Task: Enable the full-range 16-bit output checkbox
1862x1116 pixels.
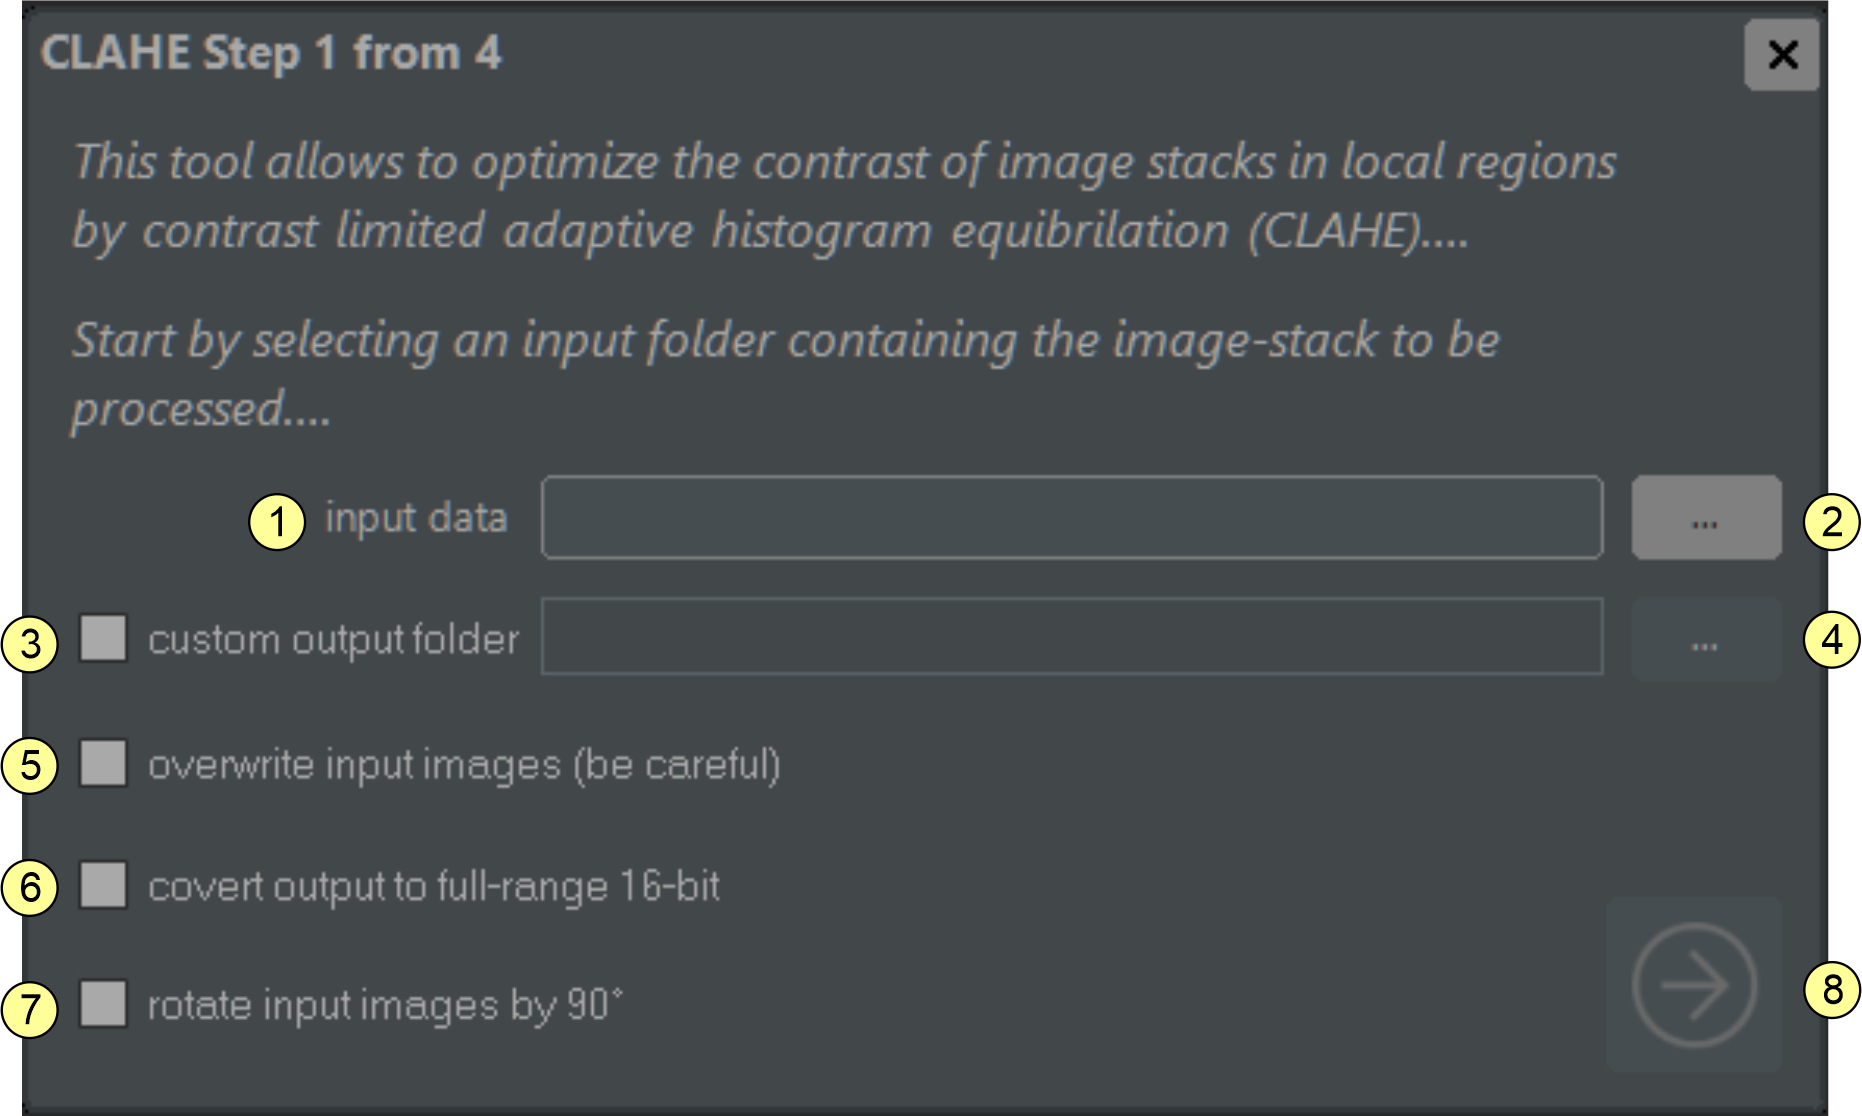Action: pyautogui.click(x=103, y=885)
